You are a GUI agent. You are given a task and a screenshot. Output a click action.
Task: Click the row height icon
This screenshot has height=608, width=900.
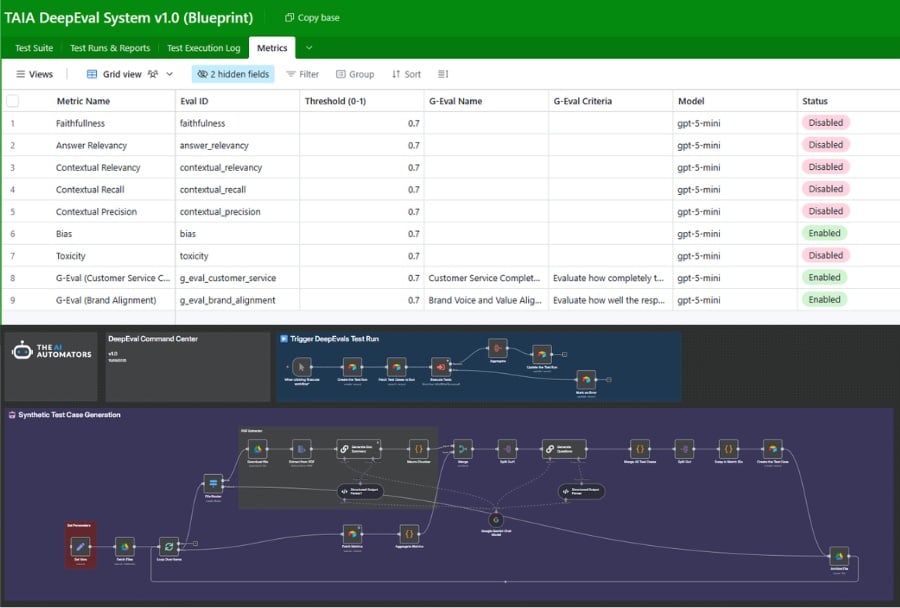click(x=443, y=74)
